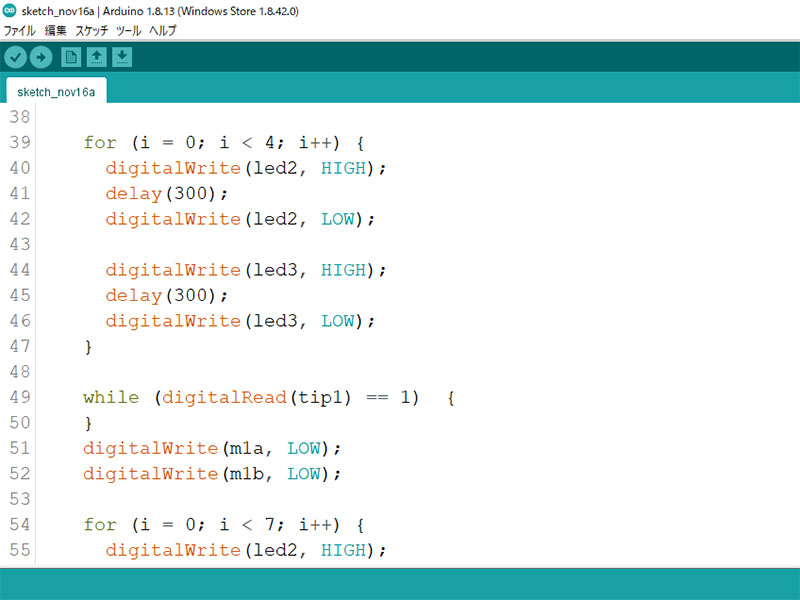Open the スケッチ menu
This screenshot has width=800, height=600.
(x=92, y=31)
